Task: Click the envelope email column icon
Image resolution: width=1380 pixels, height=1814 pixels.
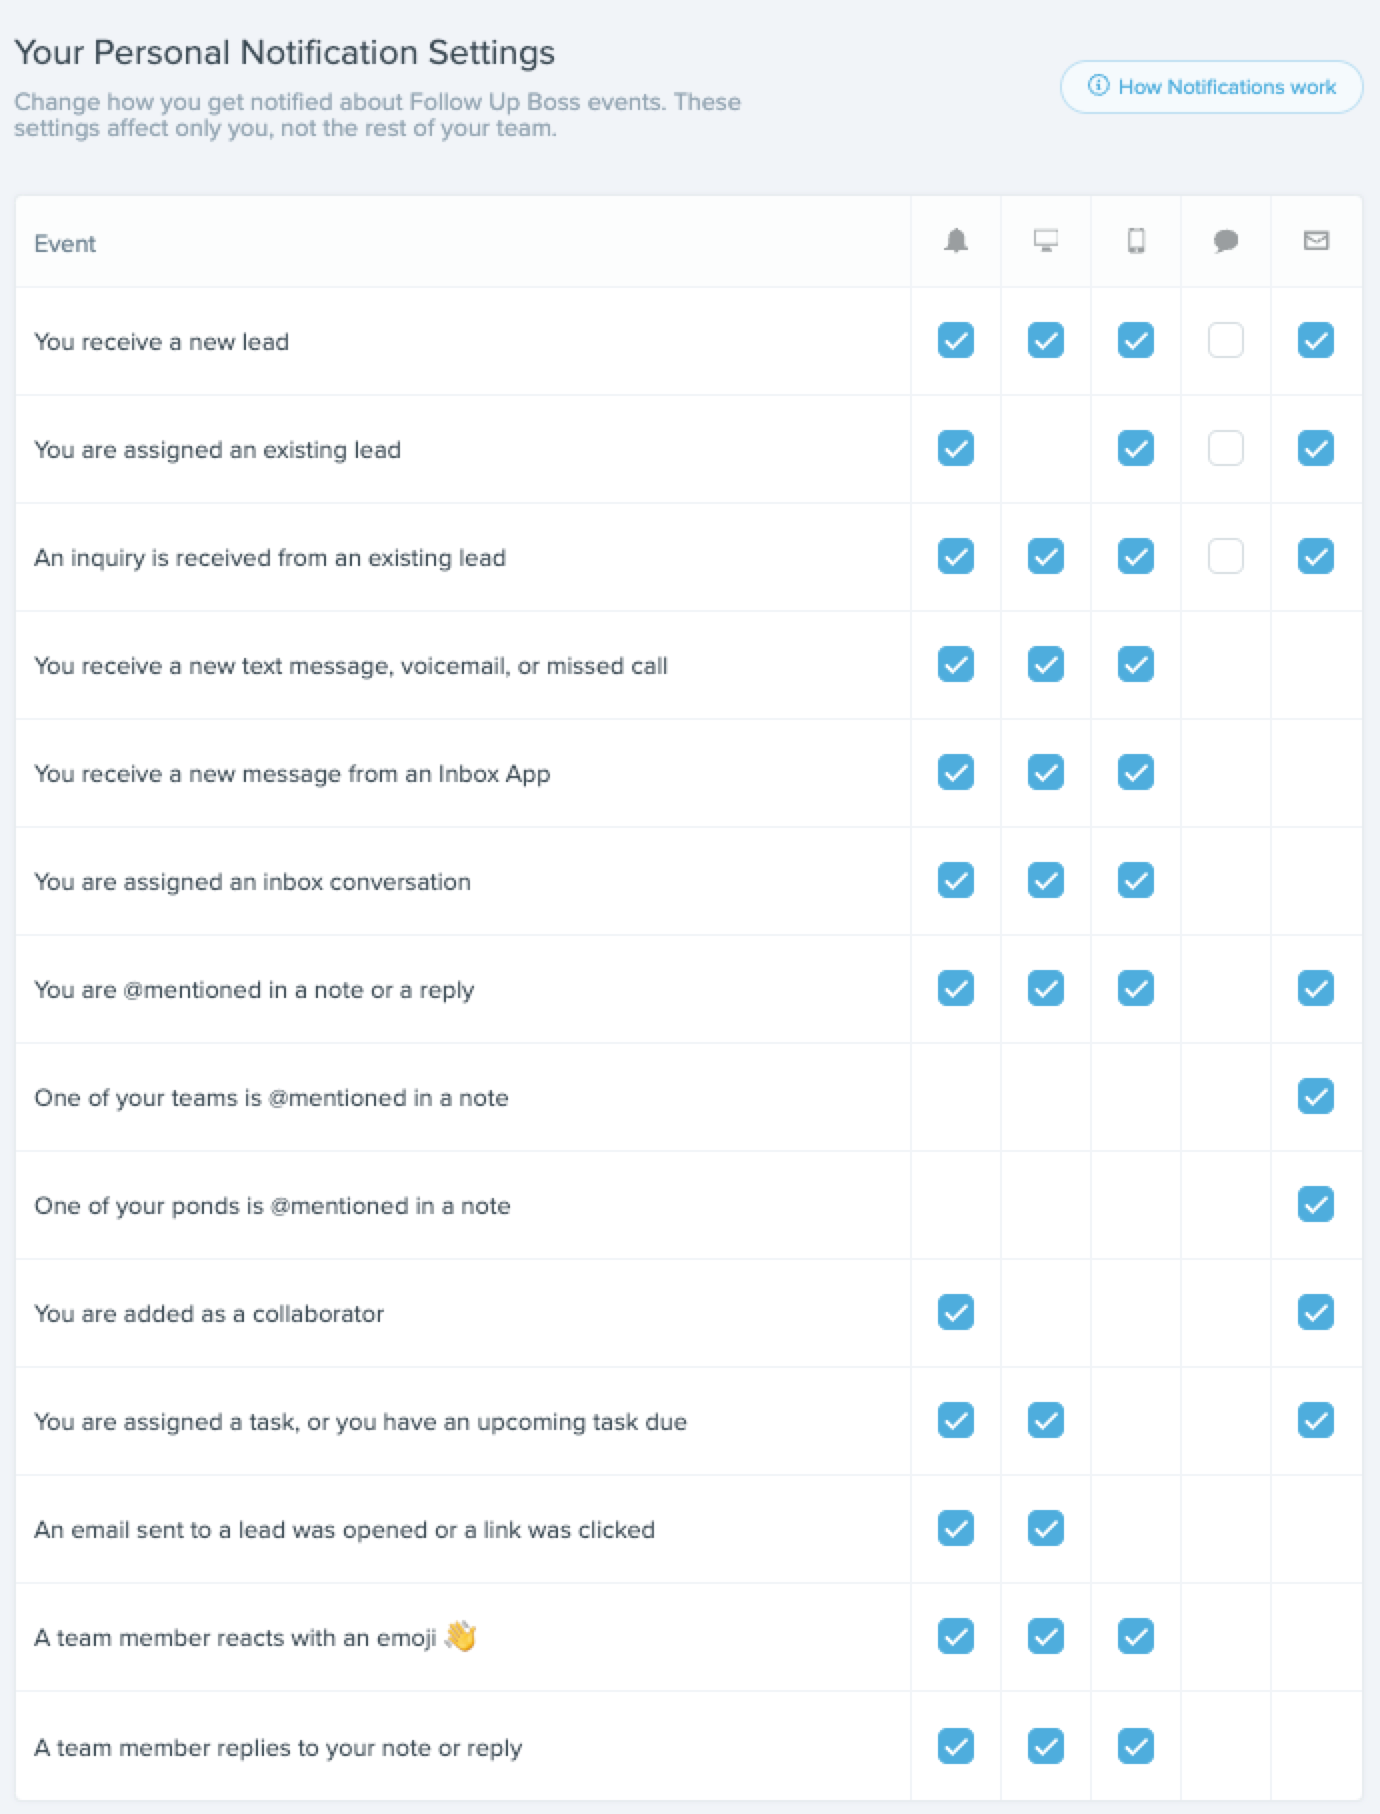Action: click(1316, 240)
